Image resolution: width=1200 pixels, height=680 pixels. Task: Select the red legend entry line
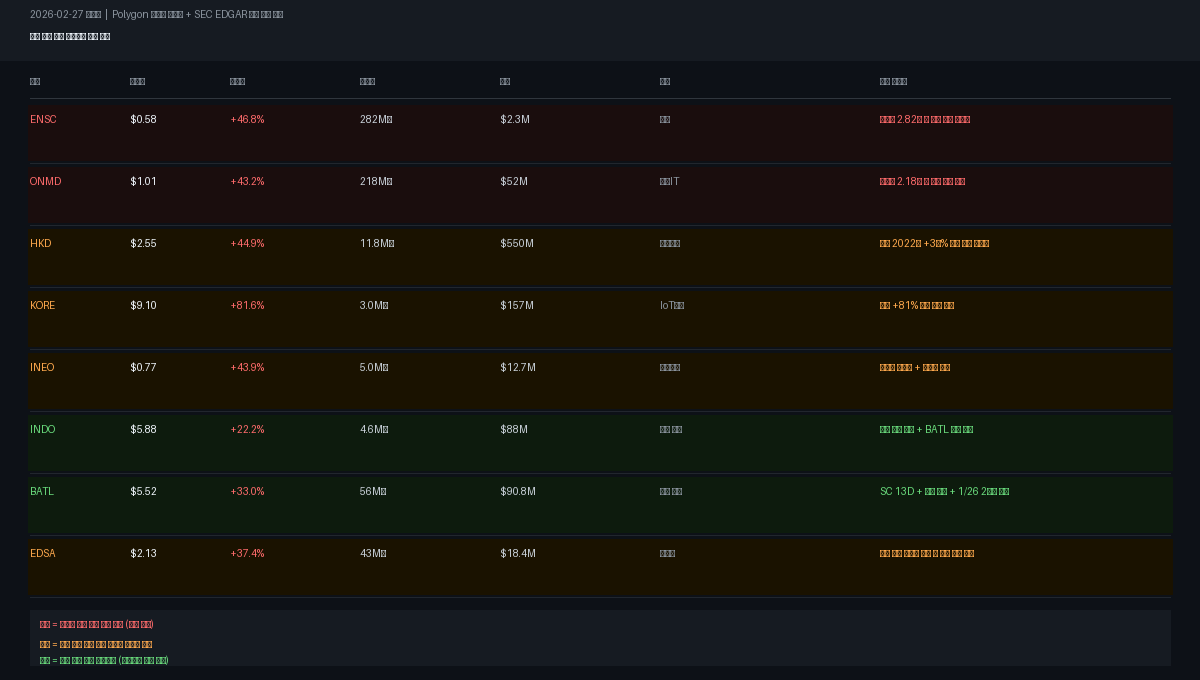click(x=97, y=624)
